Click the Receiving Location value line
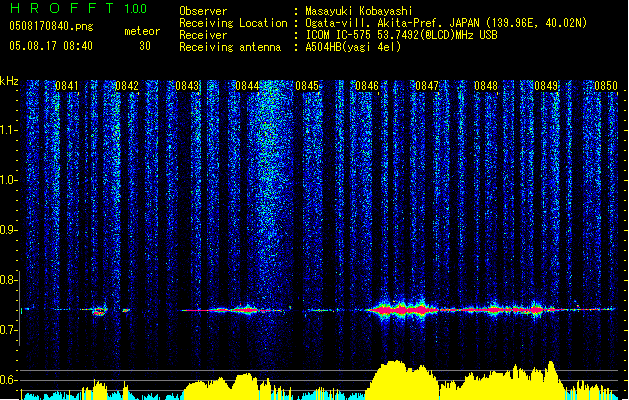Screen dimensions: 629x400 coord(446,23)
